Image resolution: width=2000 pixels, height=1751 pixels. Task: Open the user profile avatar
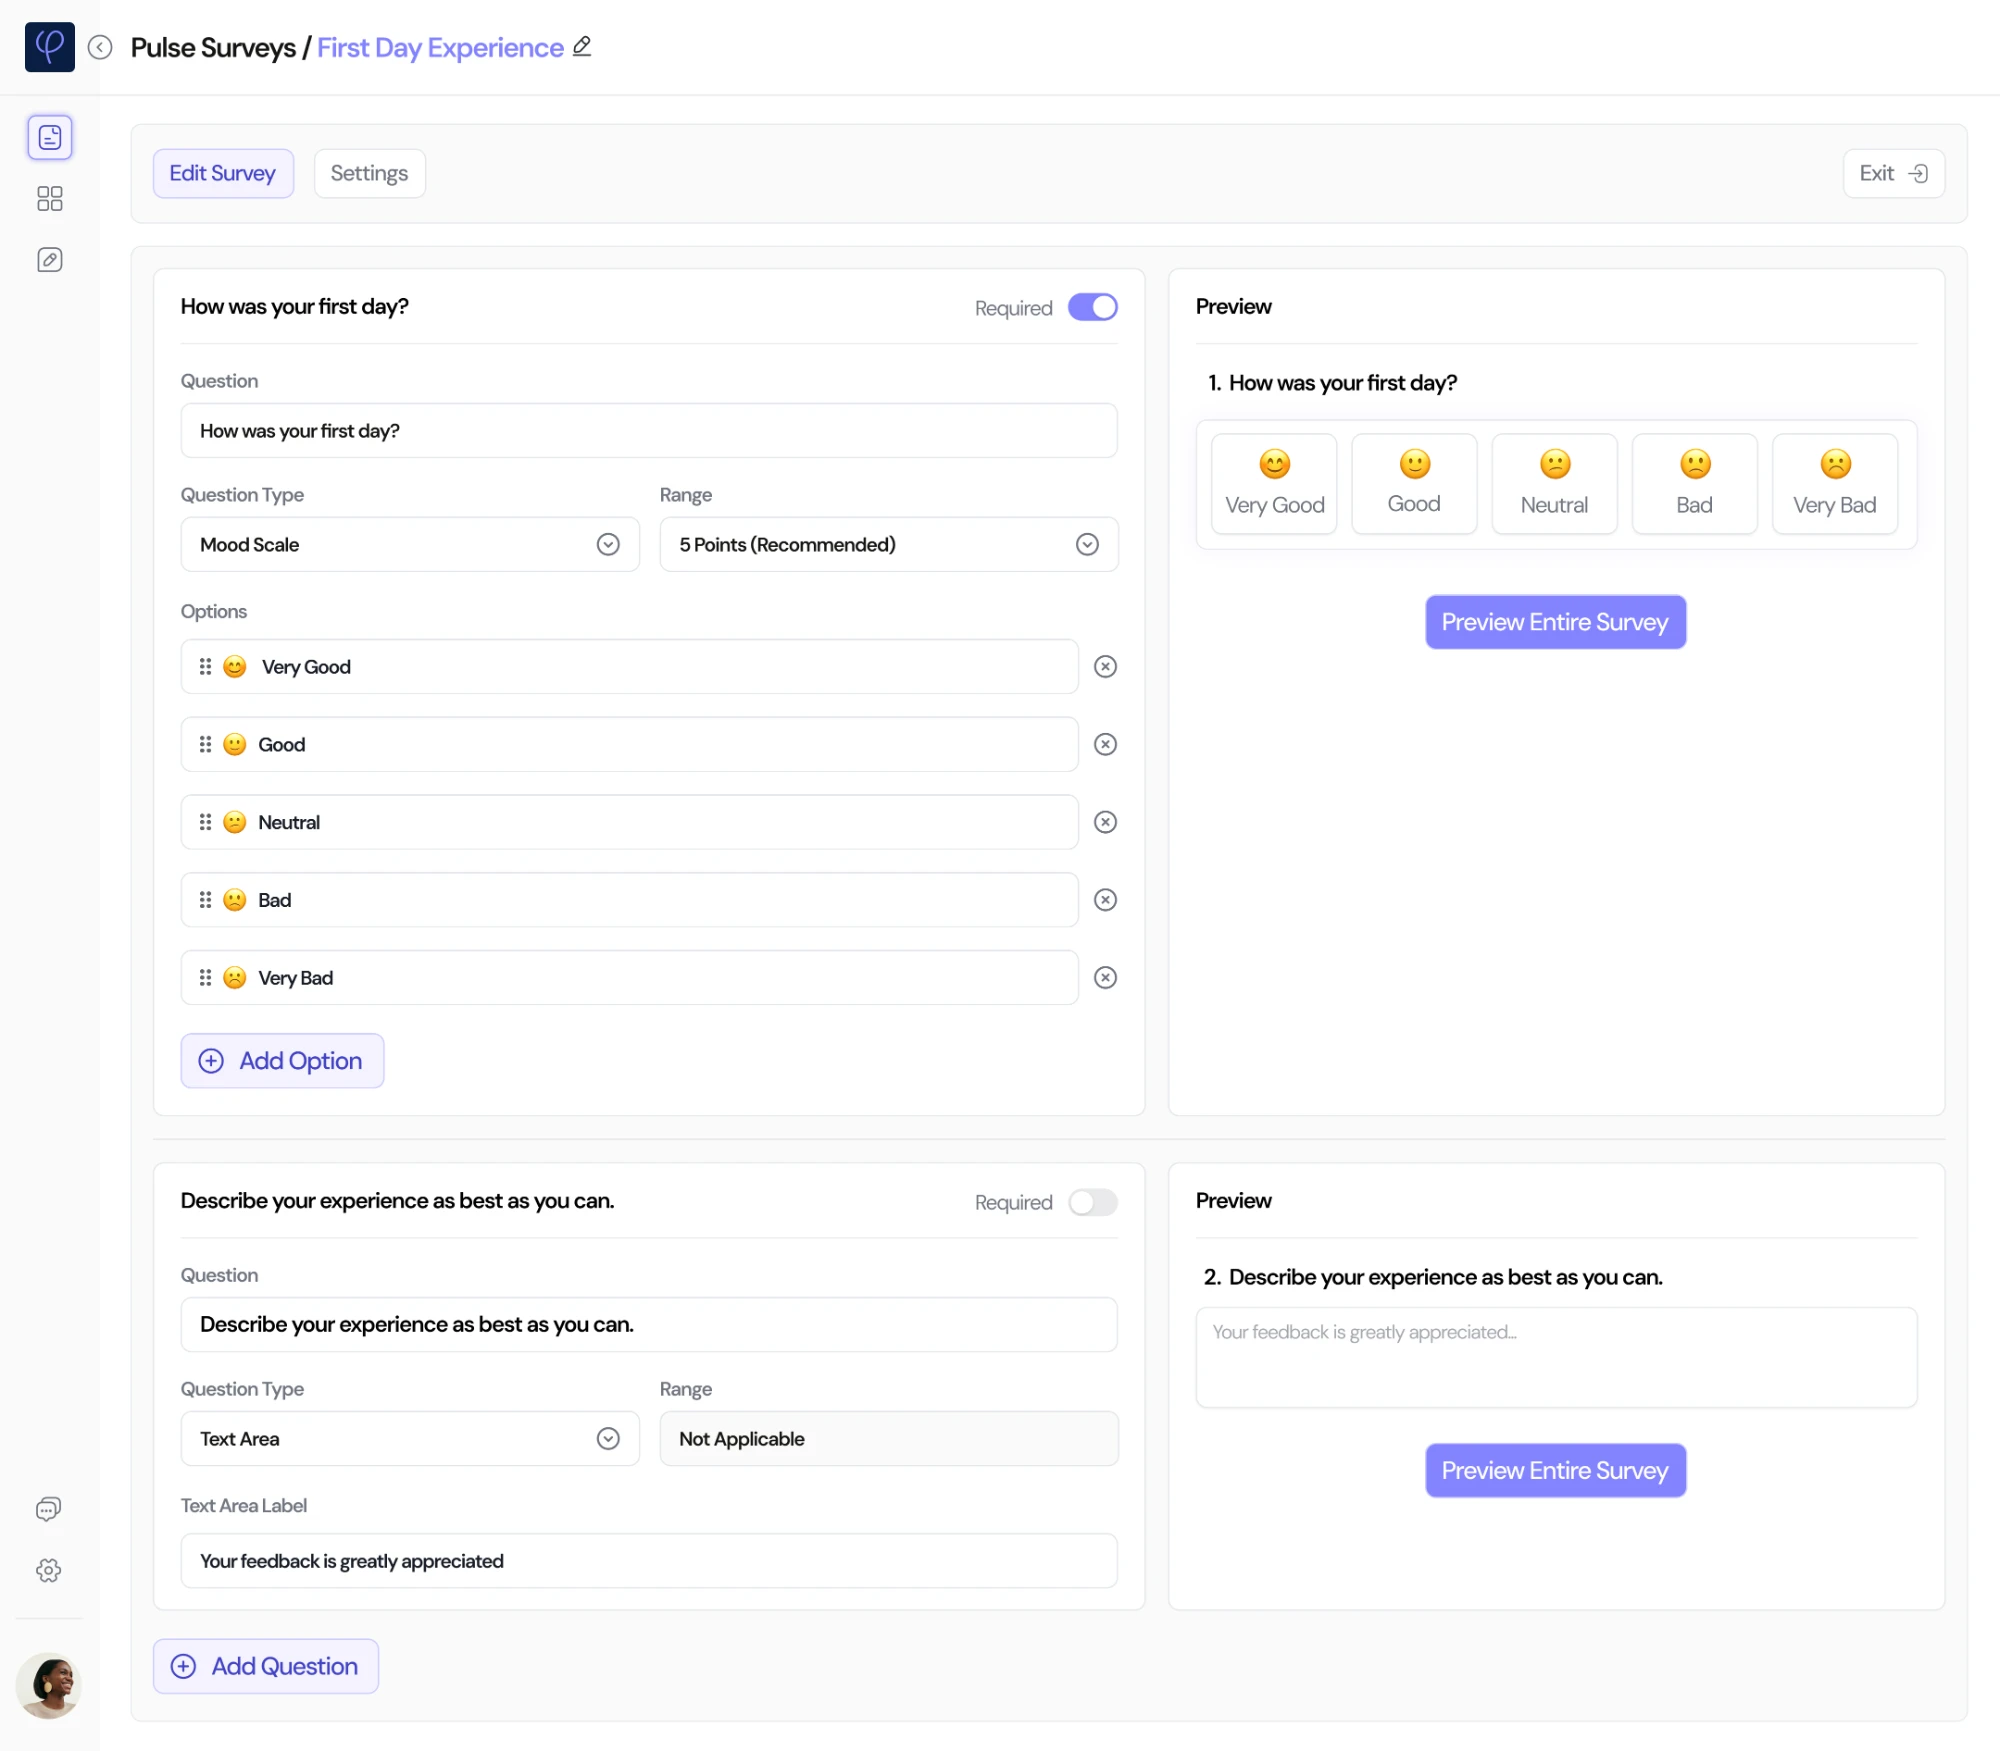(48, 1685)
